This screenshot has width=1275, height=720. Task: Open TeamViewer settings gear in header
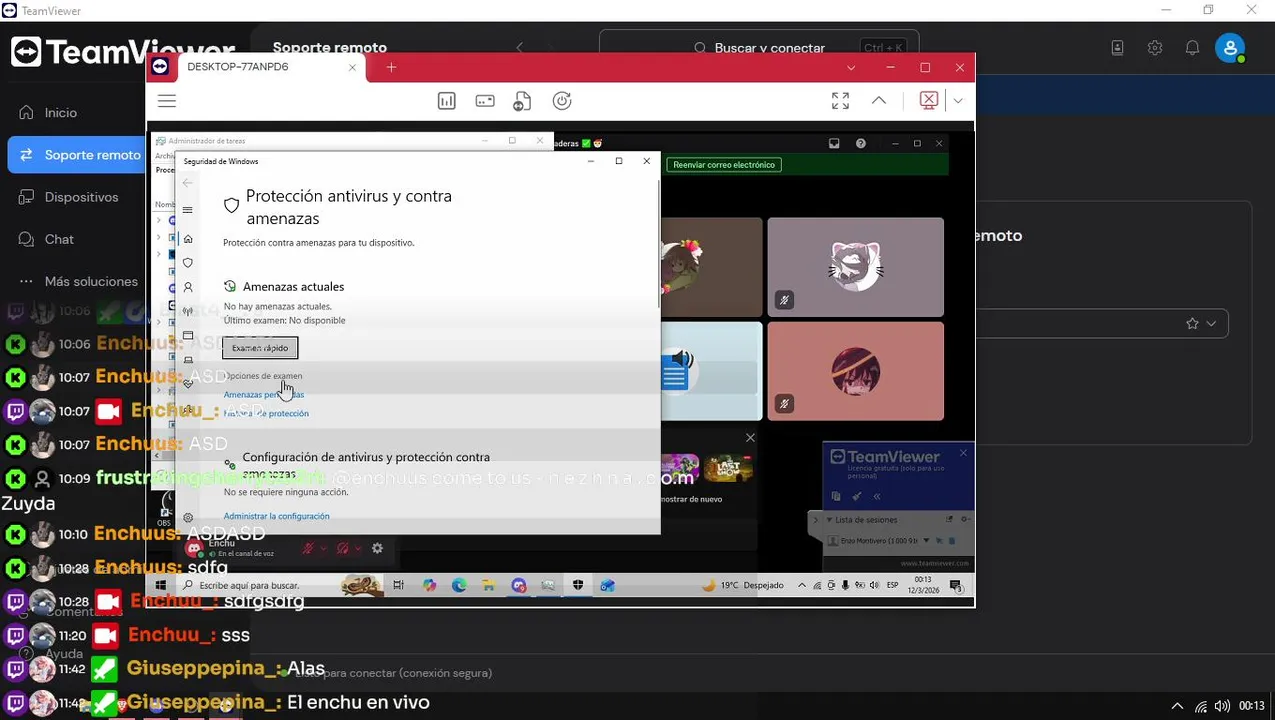pos(1155,47)
